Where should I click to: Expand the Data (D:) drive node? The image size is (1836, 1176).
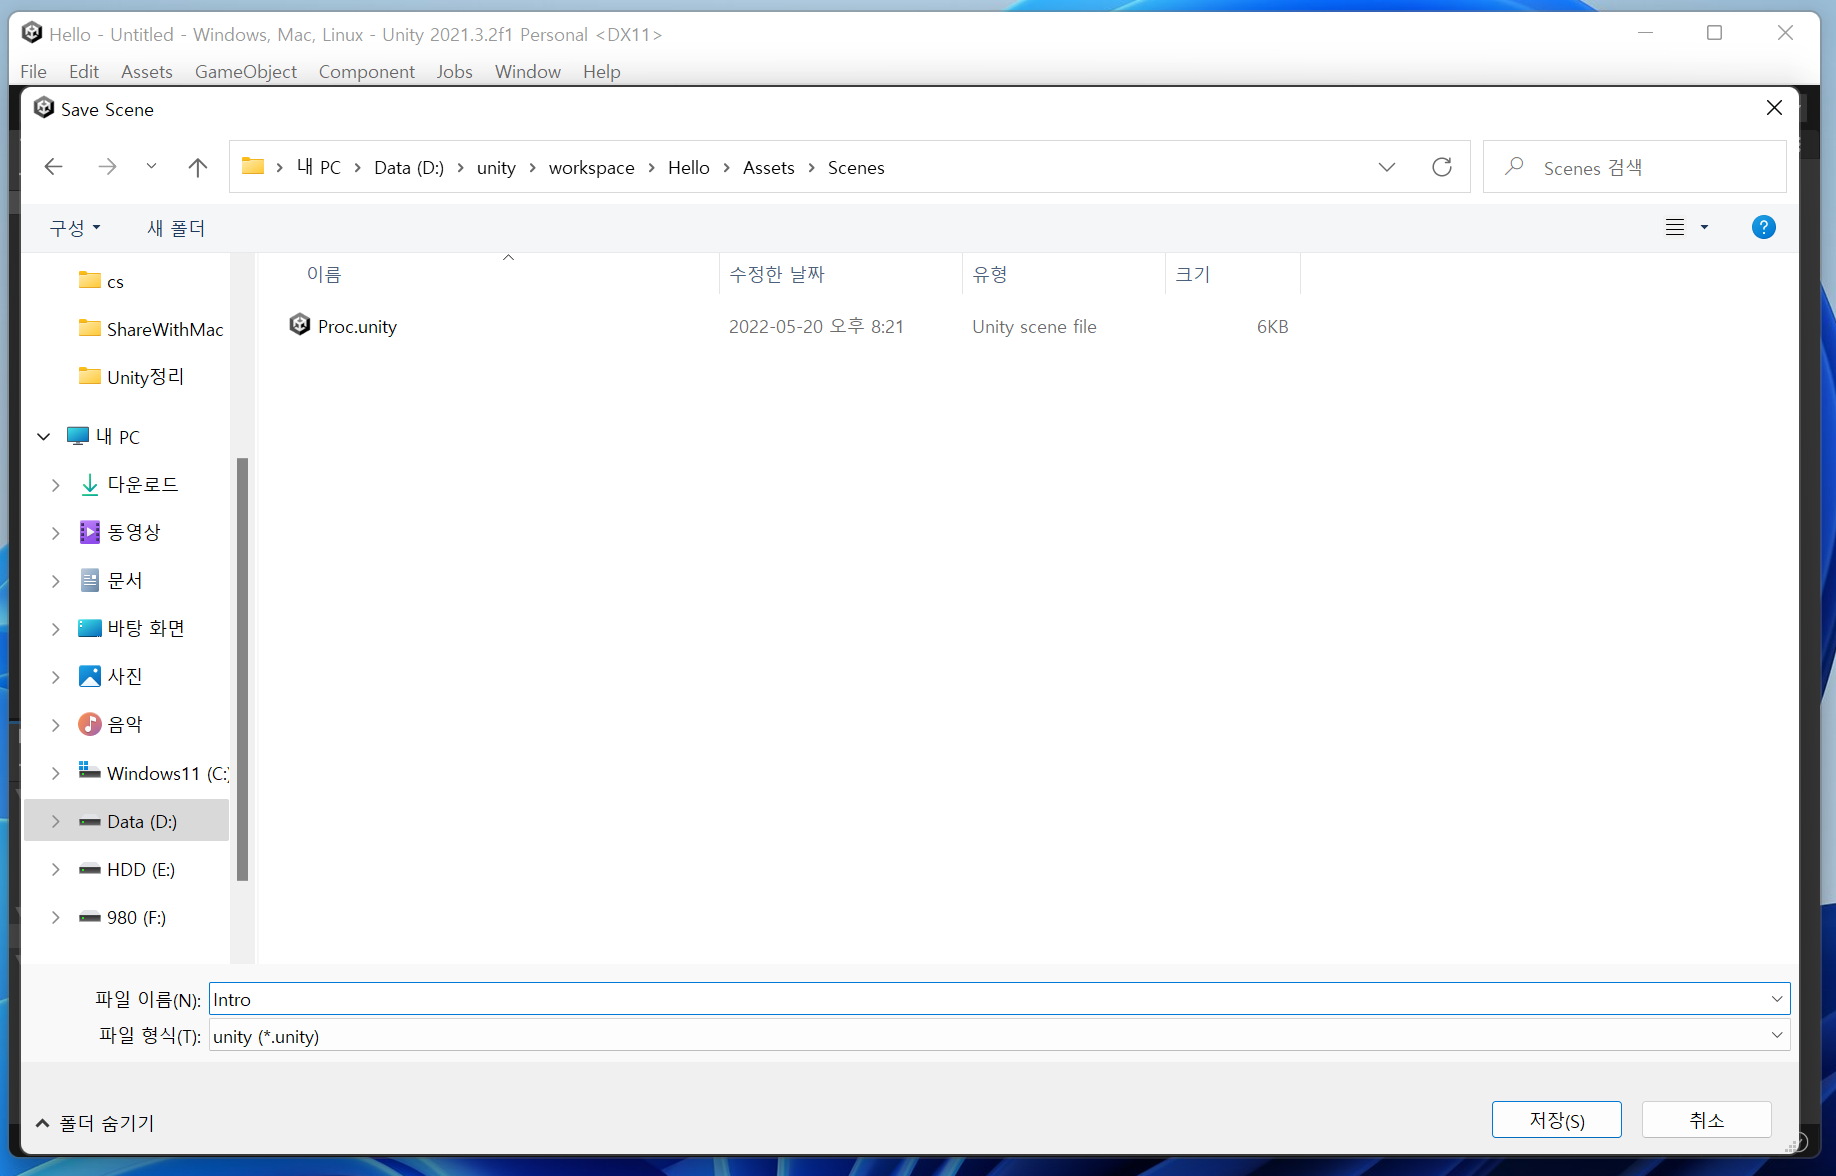click(x=56, y=821)
